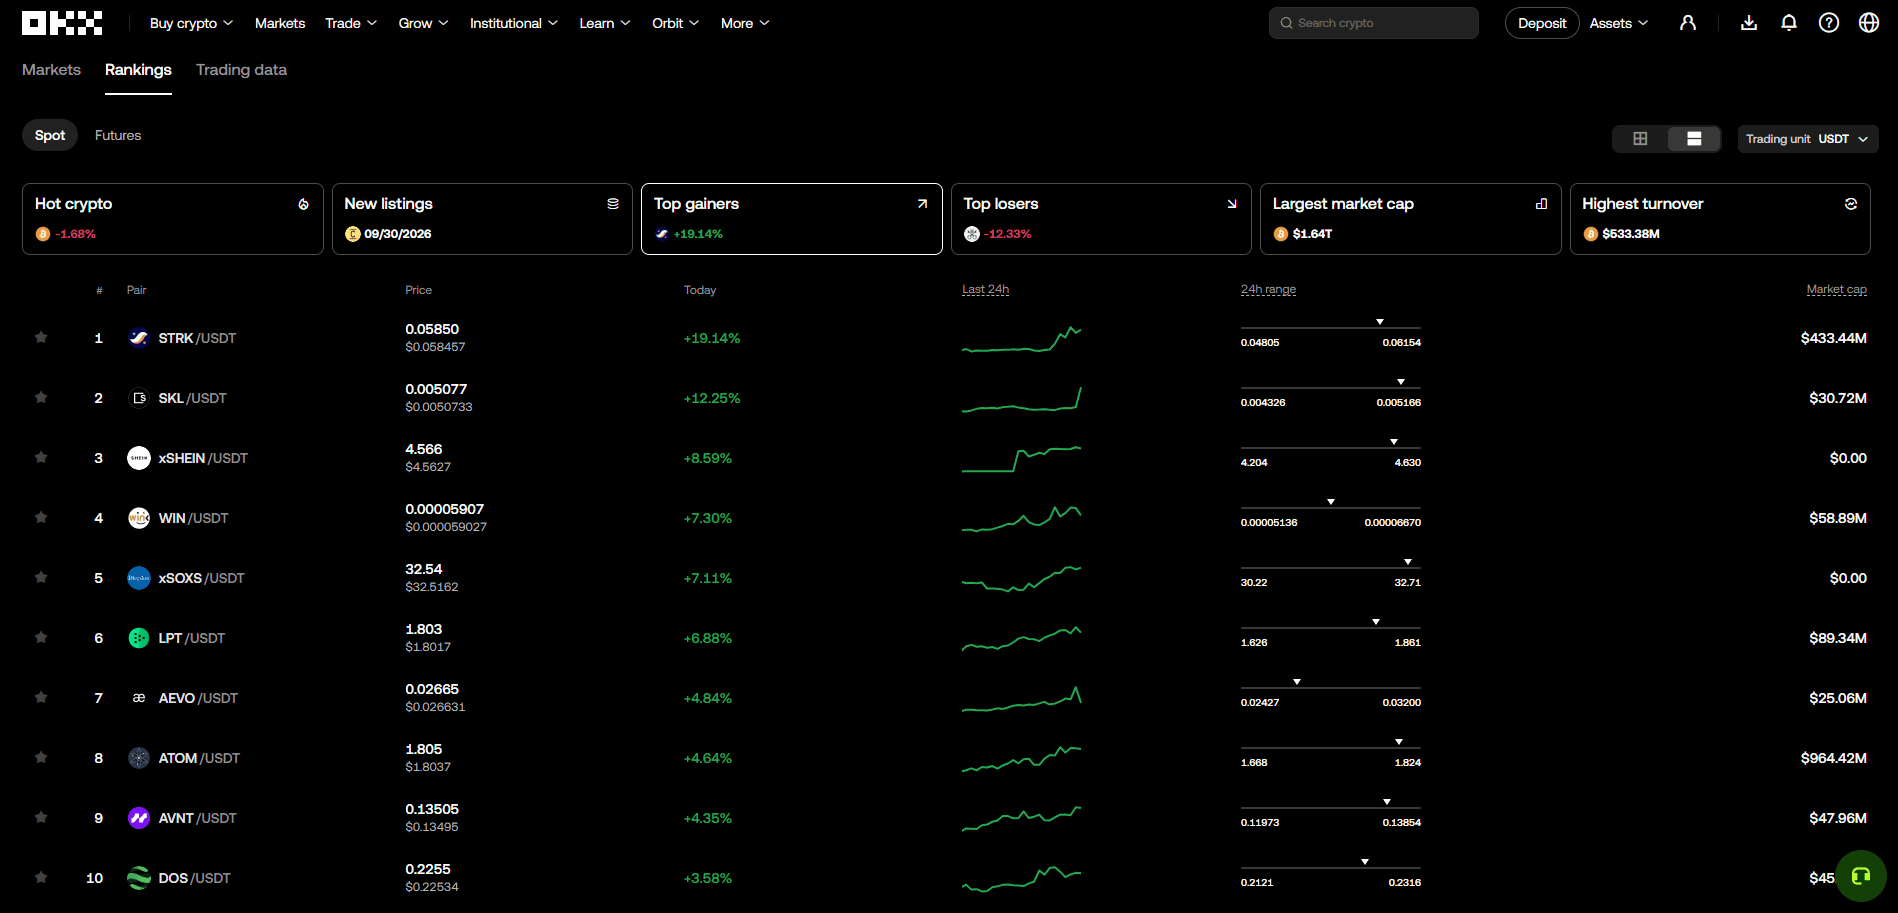This screenshot has height=913, width=1898.
Task: Toggle the favorite star for xSHEIN/USDT
Action: [x=41, y=457]
